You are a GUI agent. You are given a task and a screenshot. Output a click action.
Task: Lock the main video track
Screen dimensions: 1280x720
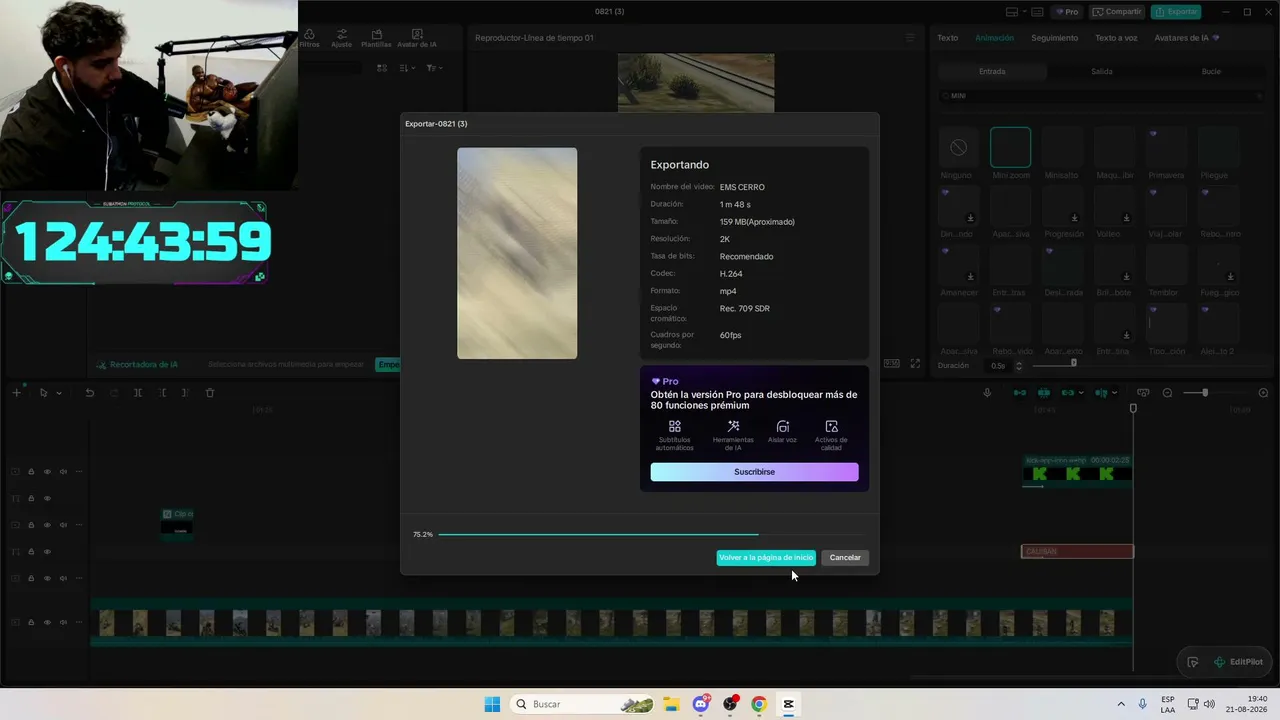tap(31, 622)
